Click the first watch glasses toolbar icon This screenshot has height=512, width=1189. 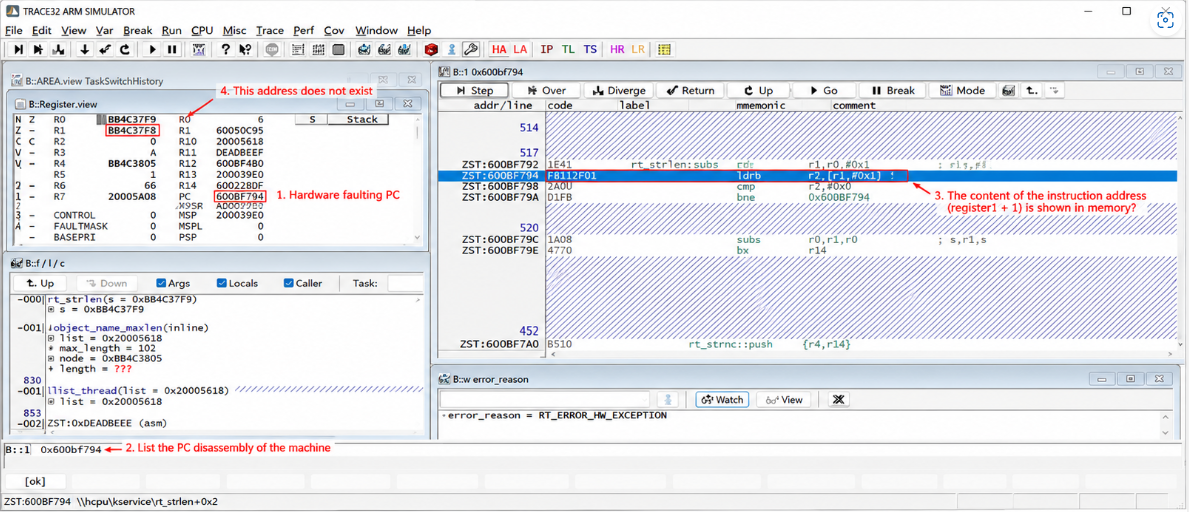(364, 49)
